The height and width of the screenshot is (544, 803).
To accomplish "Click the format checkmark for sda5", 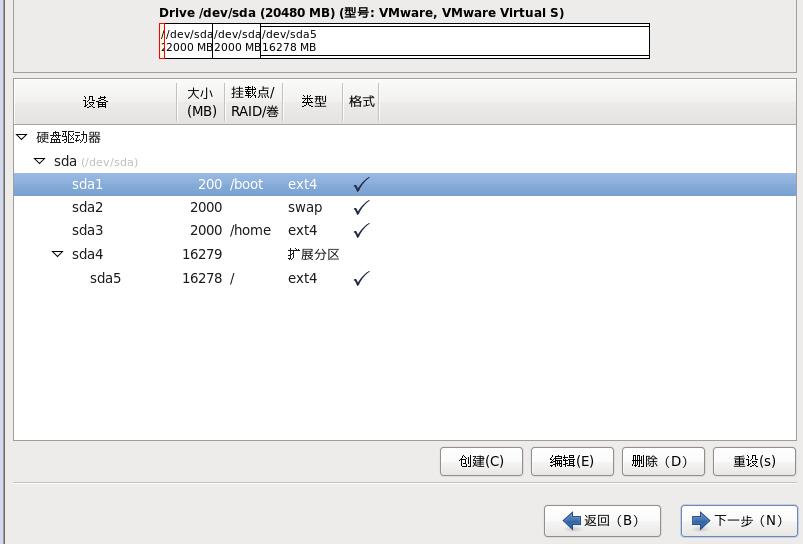I will click(x=362, y=278).
